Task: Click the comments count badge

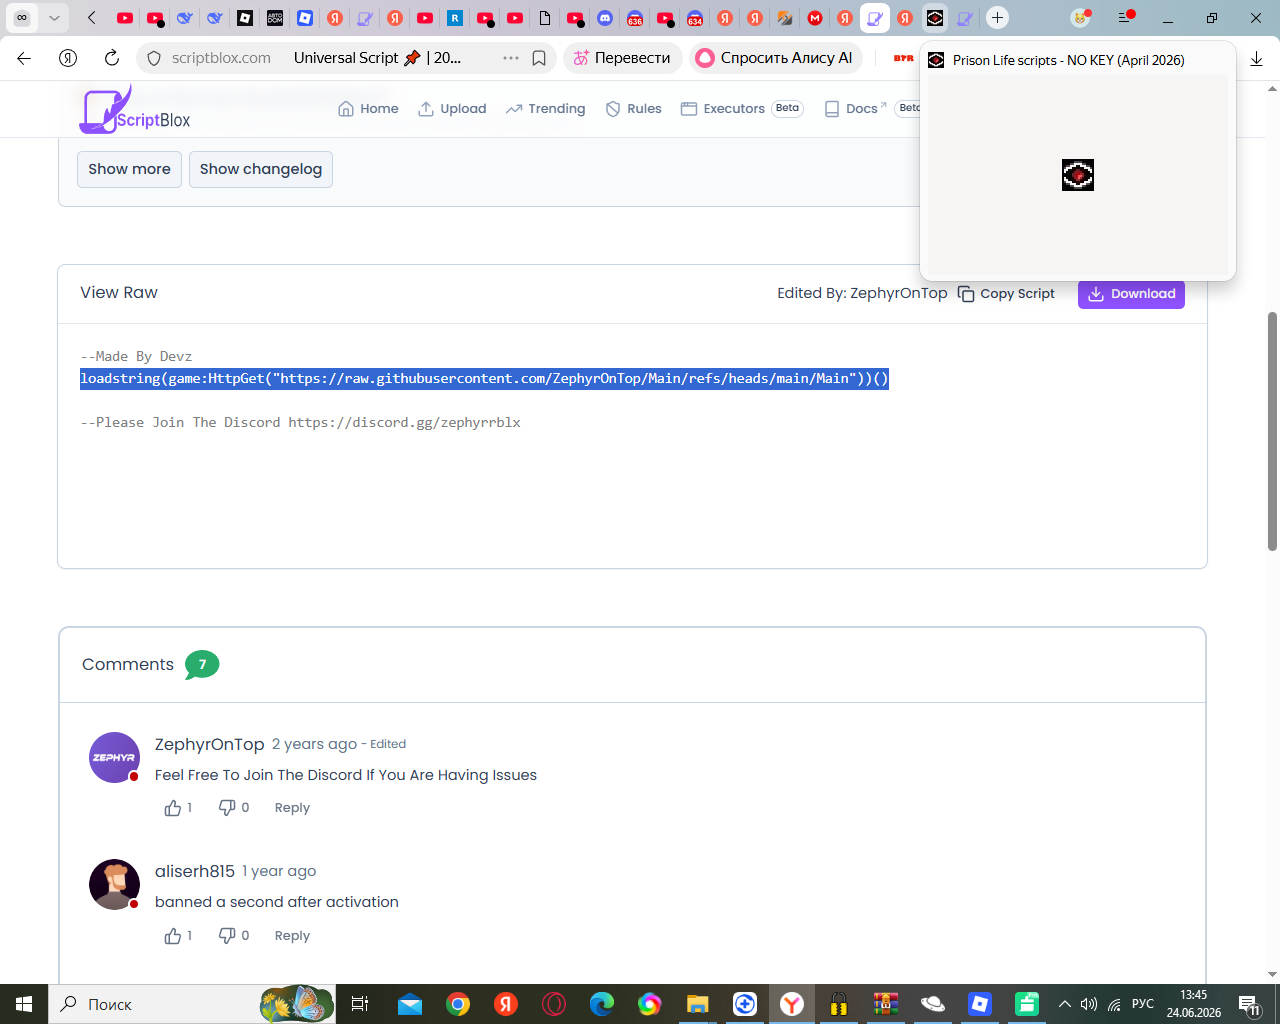Action: [x=202, y=665]
